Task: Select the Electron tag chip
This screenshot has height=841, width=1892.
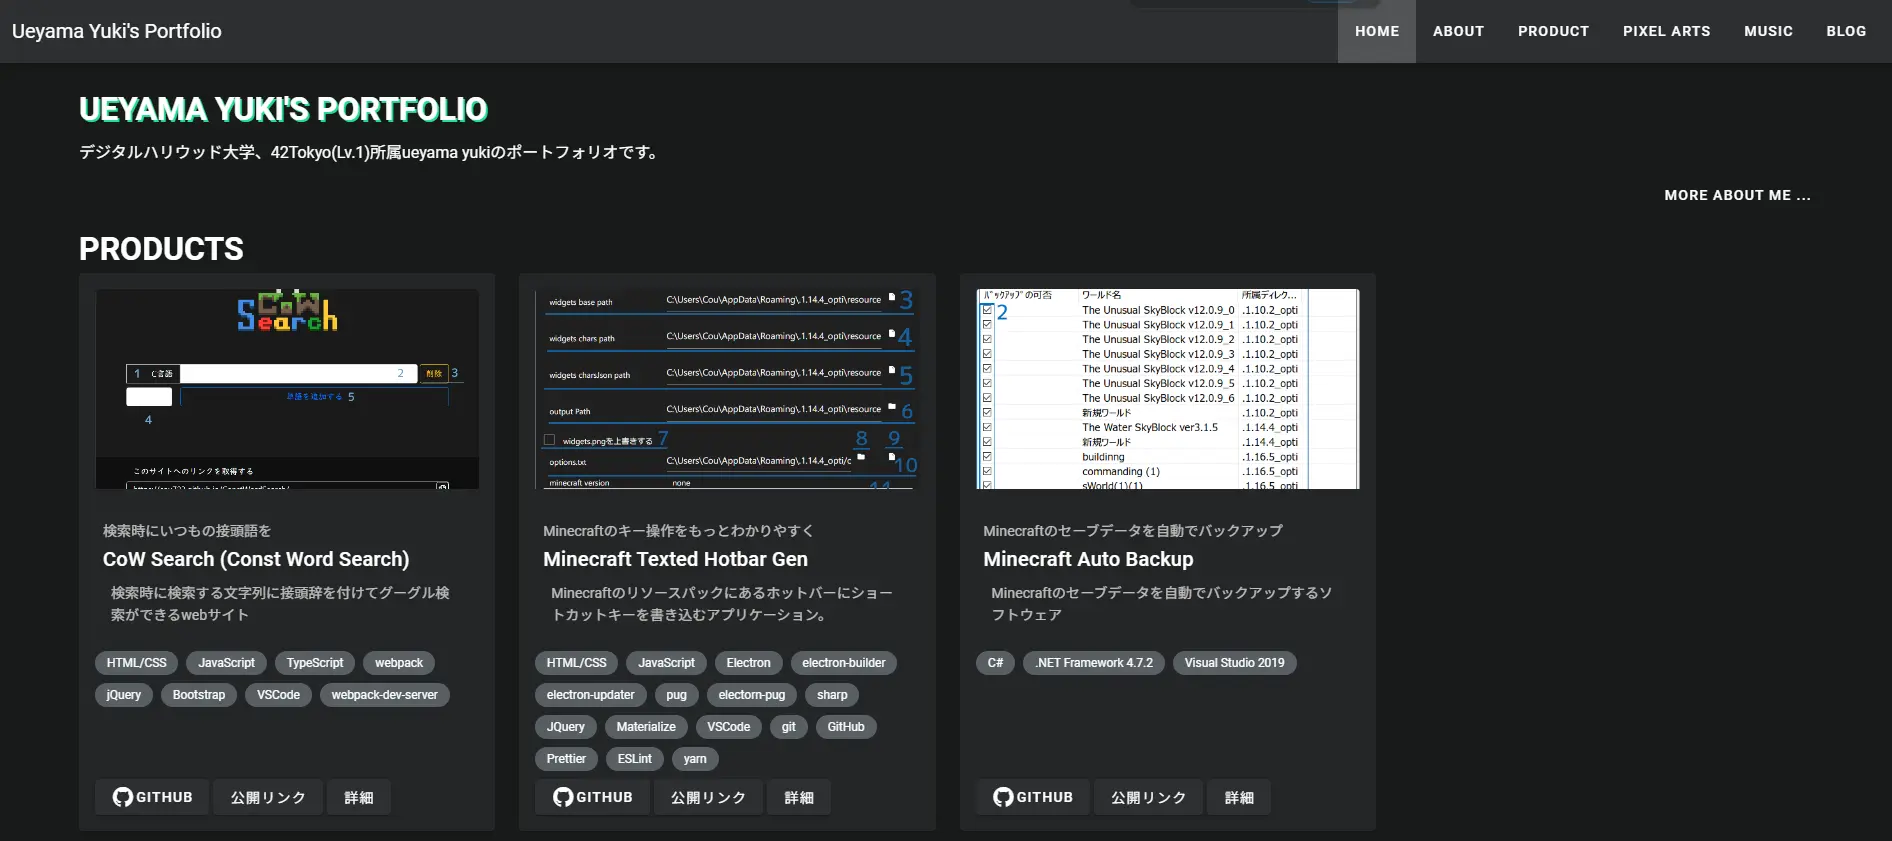Action: point(748,663)
